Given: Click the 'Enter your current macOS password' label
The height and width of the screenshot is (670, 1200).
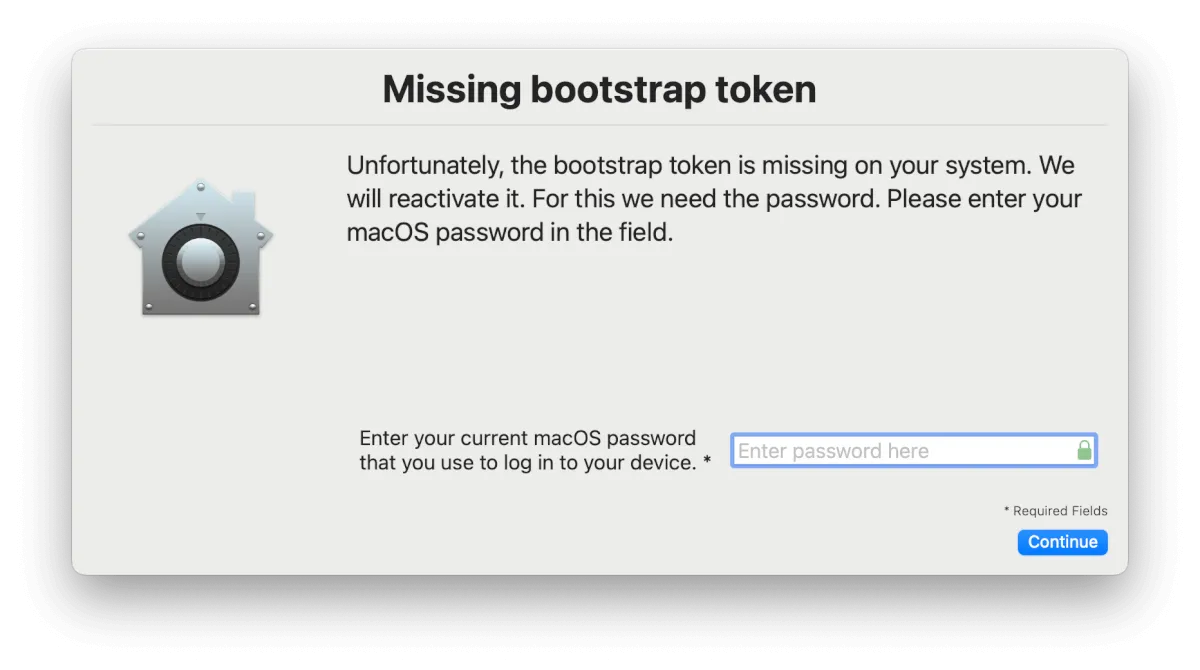Looking at the screenshot, I should click(527, 438).
